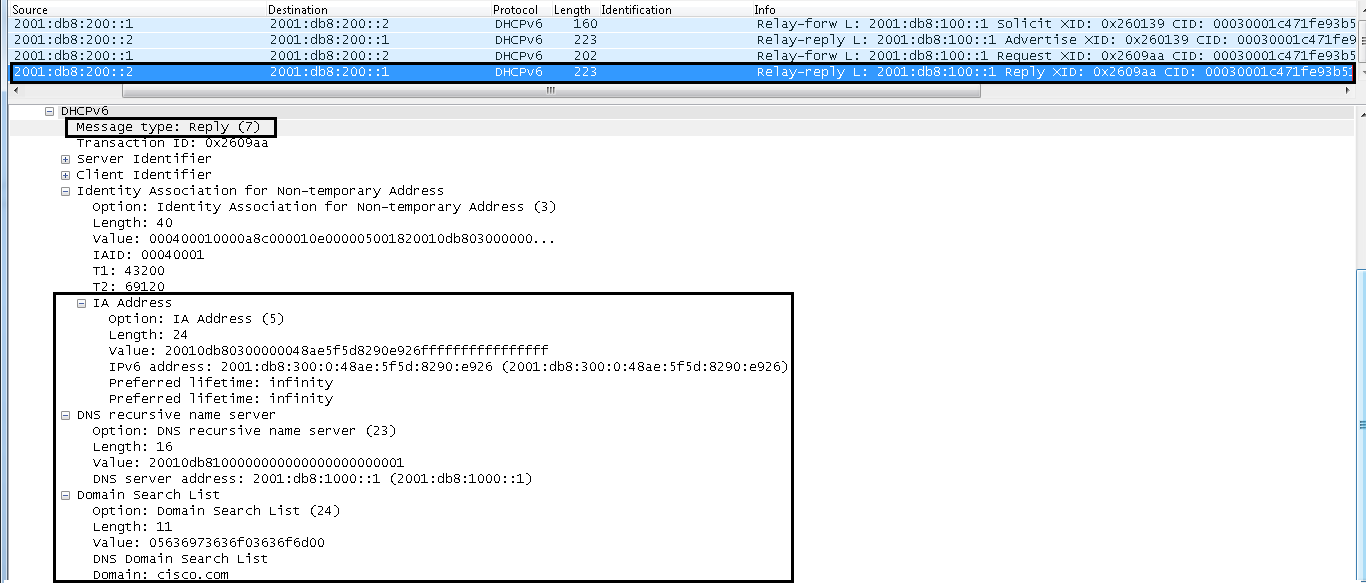The width and height of the screenshot is (1366, 583).
Task: Sort packets by Length column header
Action: (x=574, y=9)
